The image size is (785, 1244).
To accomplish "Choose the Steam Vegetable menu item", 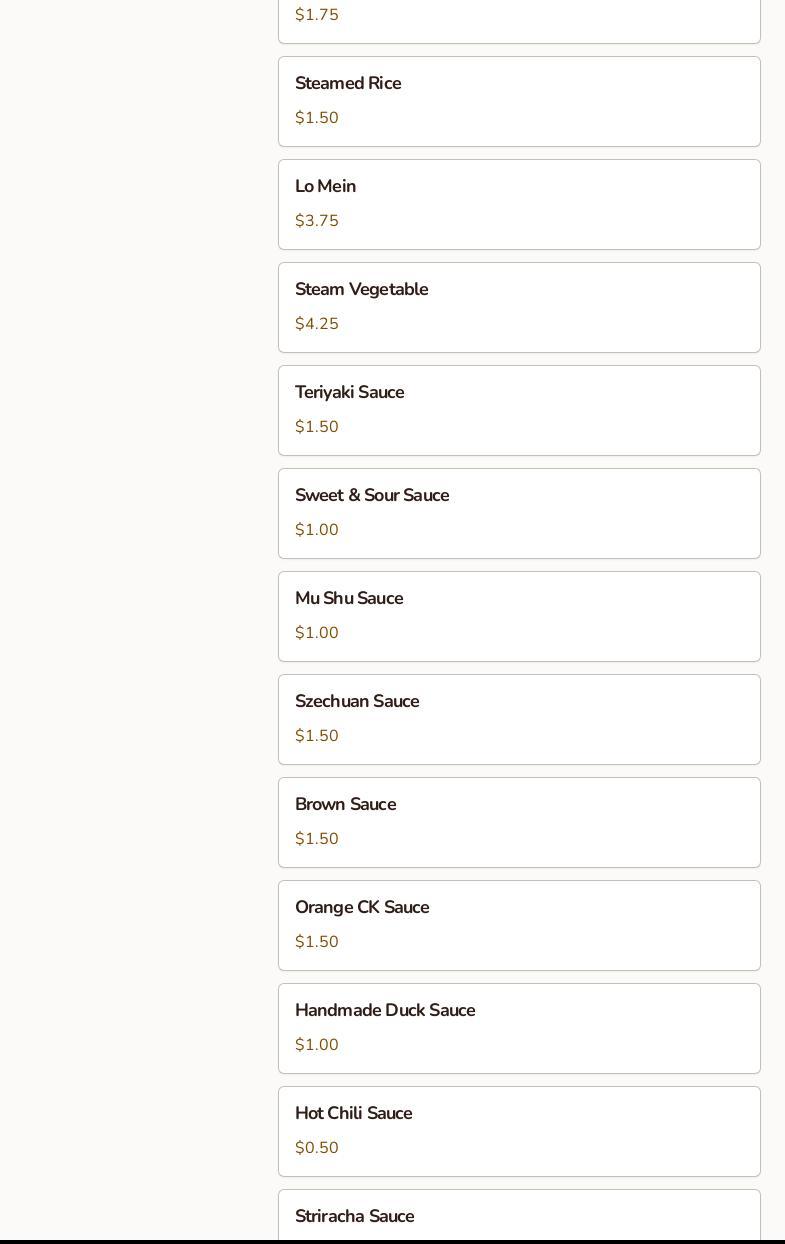I will pyautogui.click(x=519, y=307).
